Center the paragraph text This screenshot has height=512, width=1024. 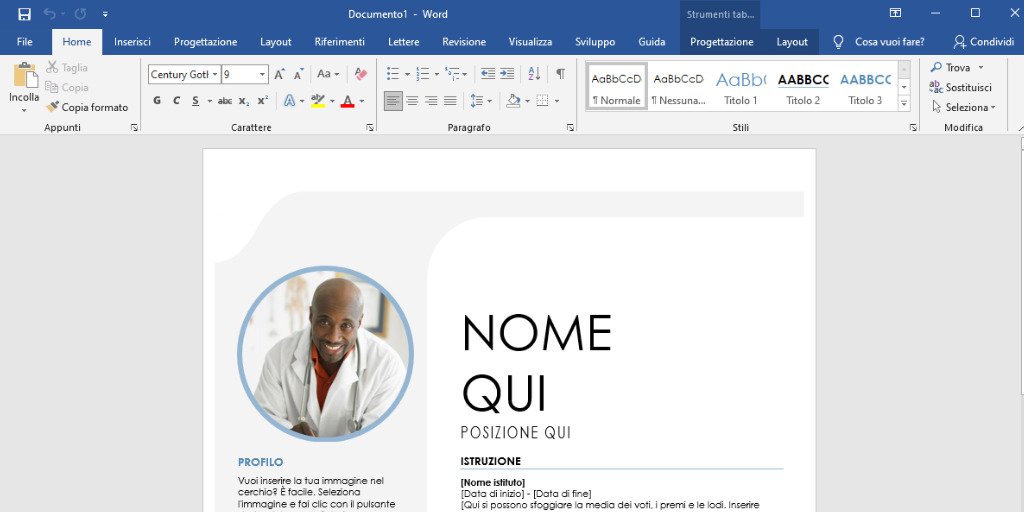(x=412, y=101)
